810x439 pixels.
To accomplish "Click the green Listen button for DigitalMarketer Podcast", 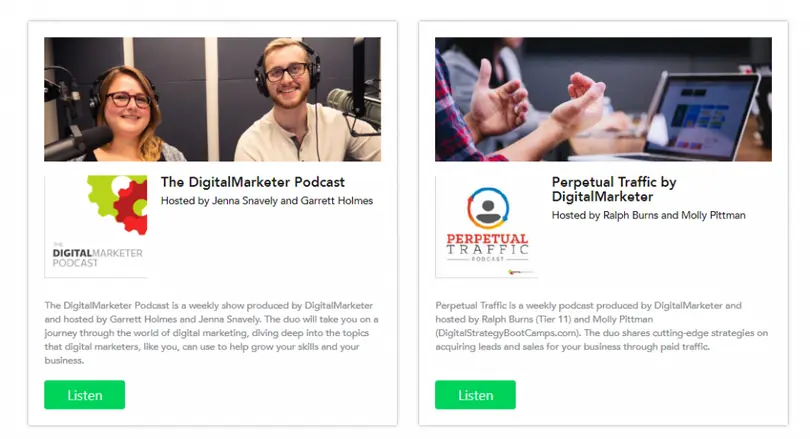I will tap(84, 395).
